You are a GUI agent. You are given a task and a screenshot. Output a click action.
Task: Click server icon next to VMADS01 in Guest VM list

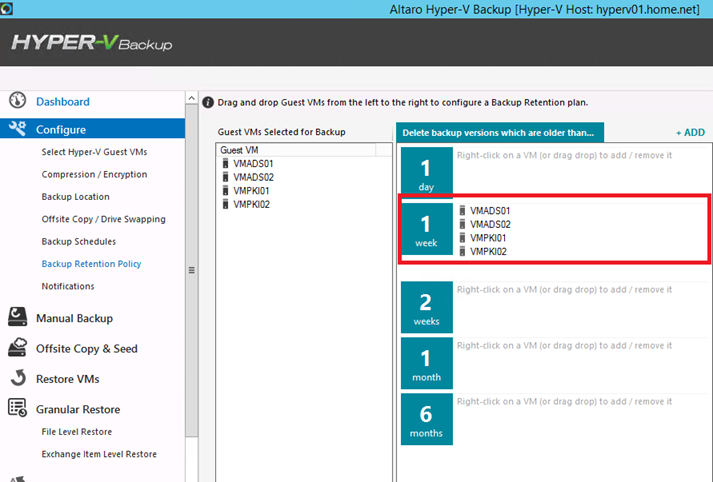click(225, 163)
